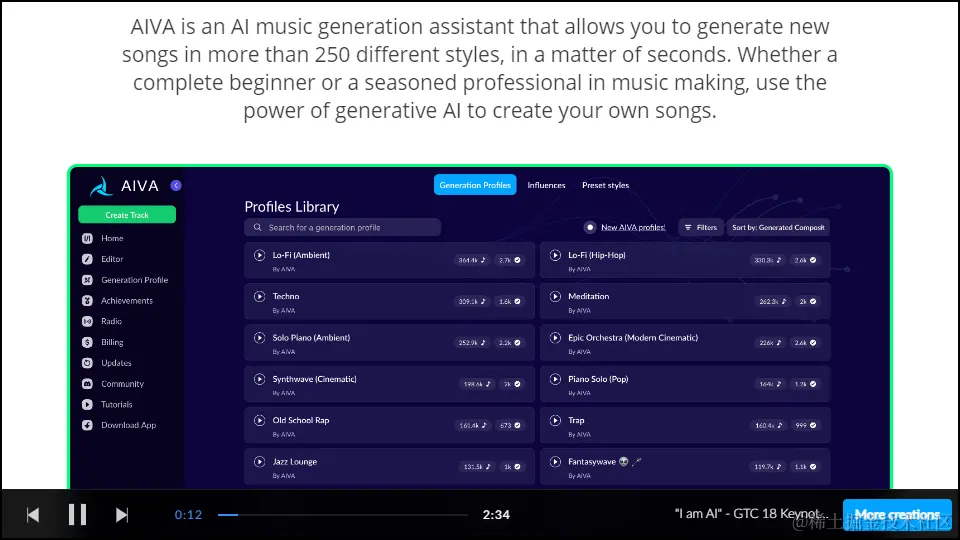Click the 673 likes badge on Old School Rap

tap(510, 426)
